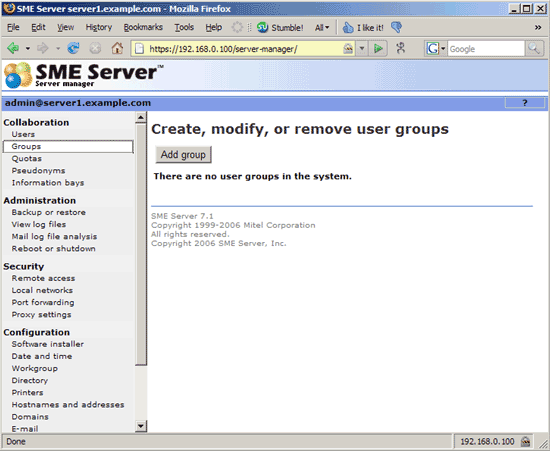Open the File menu
The width and height of the screenshot is (550, 451).
click(x=13, y=27)
